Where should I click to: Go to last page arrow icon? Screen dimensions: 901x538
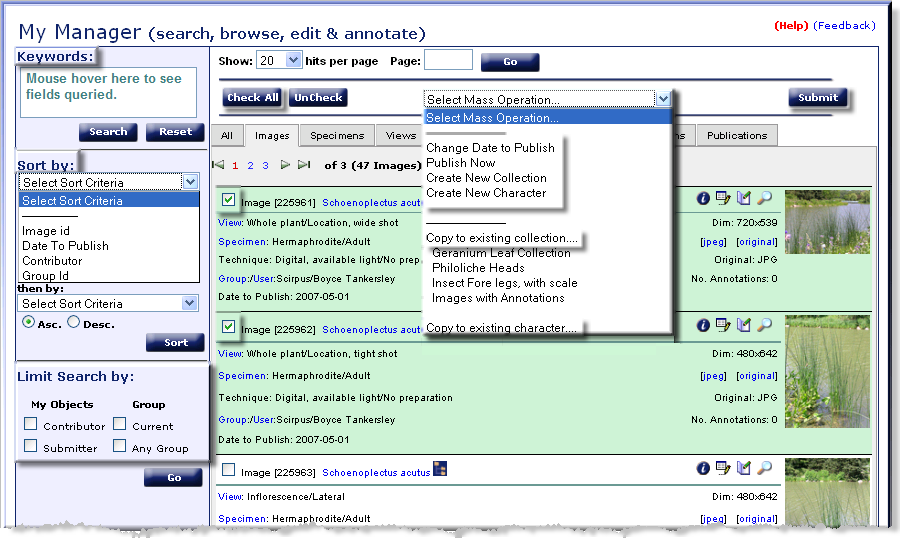304,165
